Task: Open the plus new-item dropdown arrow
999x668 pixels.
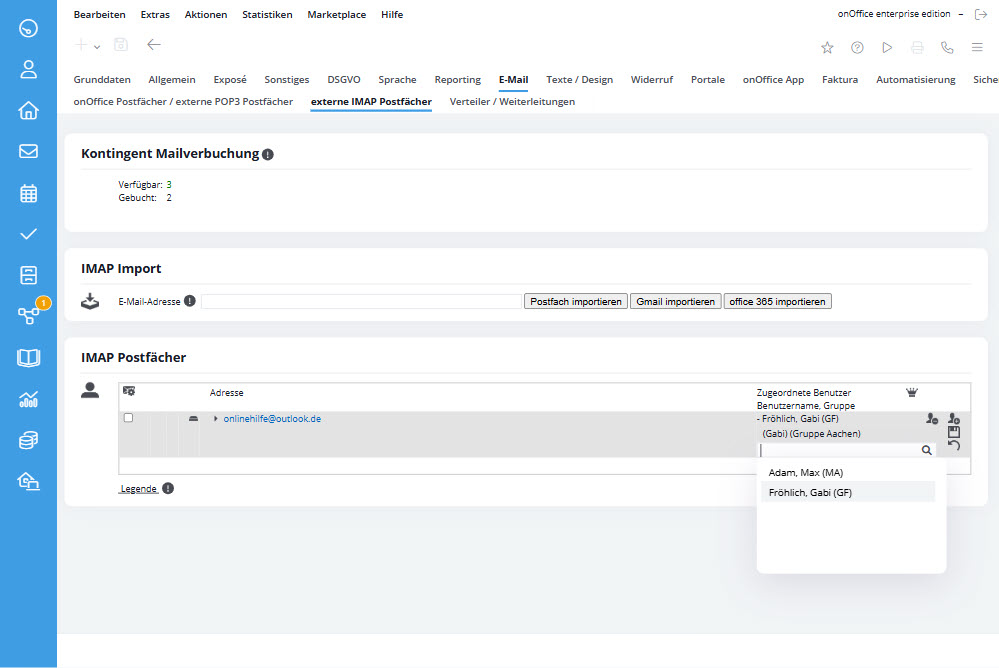Action: point(97,46)
